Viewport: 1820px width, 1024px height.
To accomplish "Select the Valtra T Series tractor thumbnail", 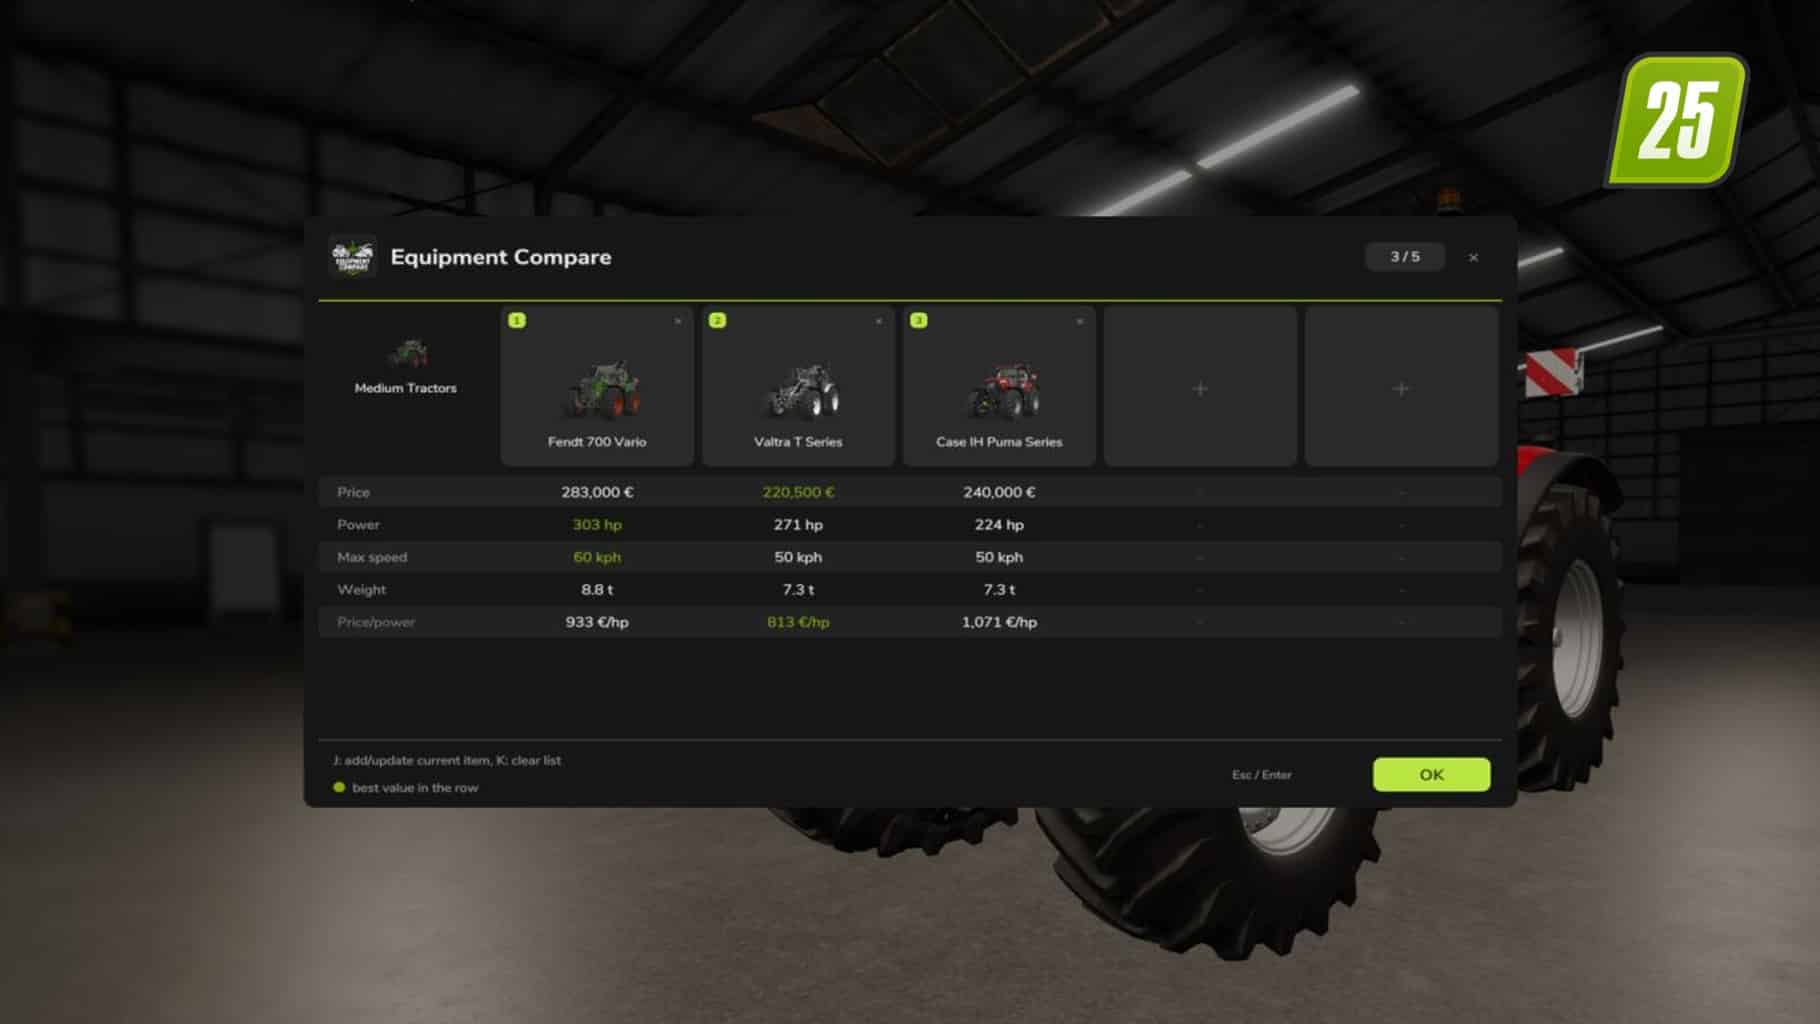I will pos(801,389).
